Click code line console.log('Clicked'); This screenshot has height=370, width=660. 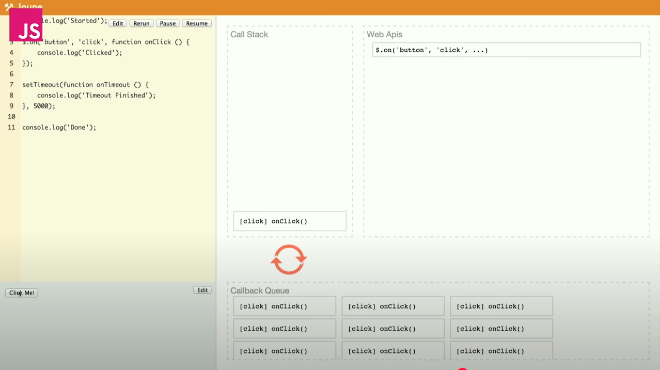click(x=80, y=53)
